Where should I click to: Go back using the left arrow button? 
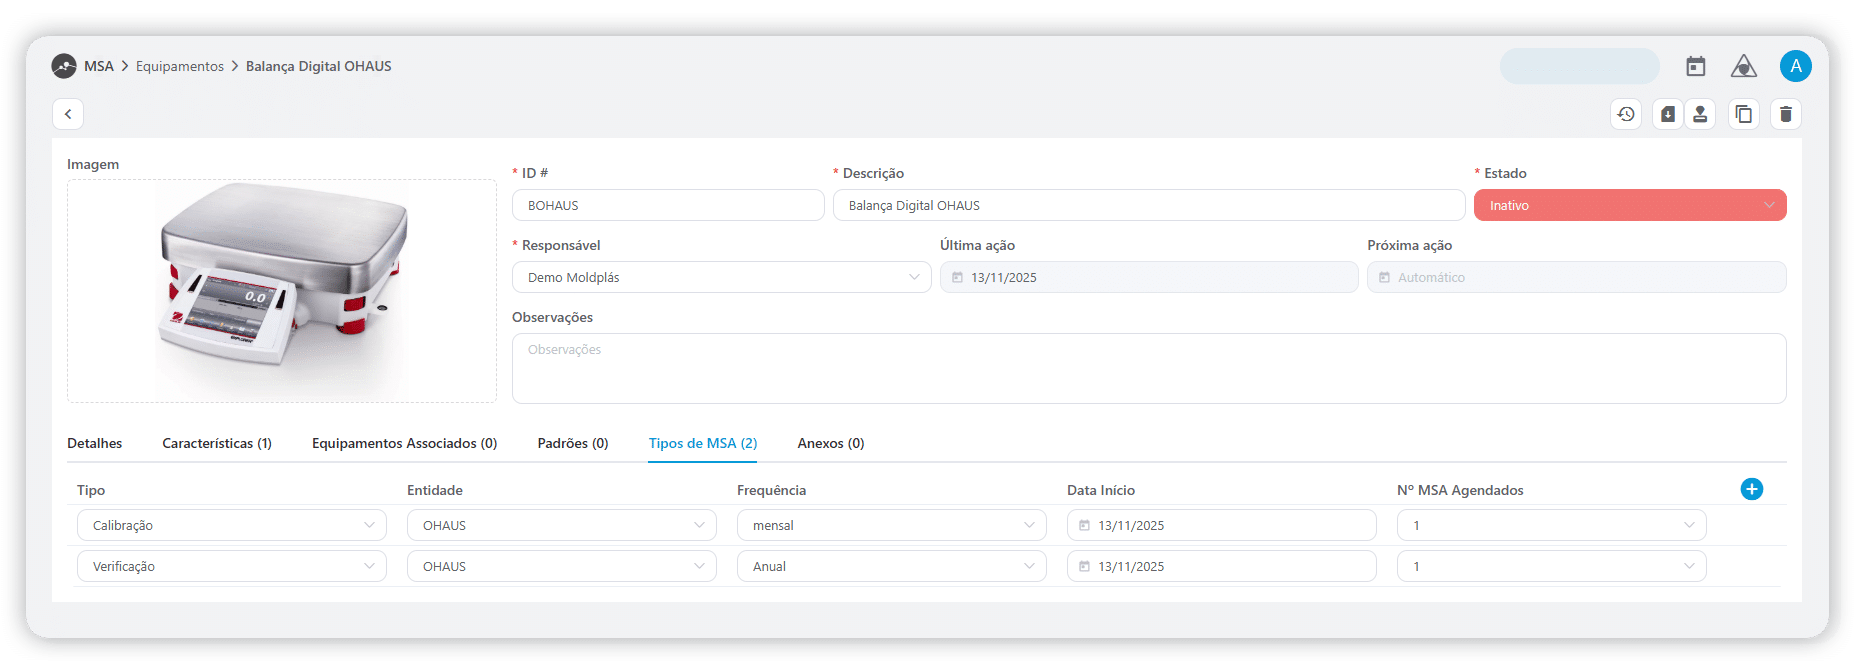coord(68,114)
